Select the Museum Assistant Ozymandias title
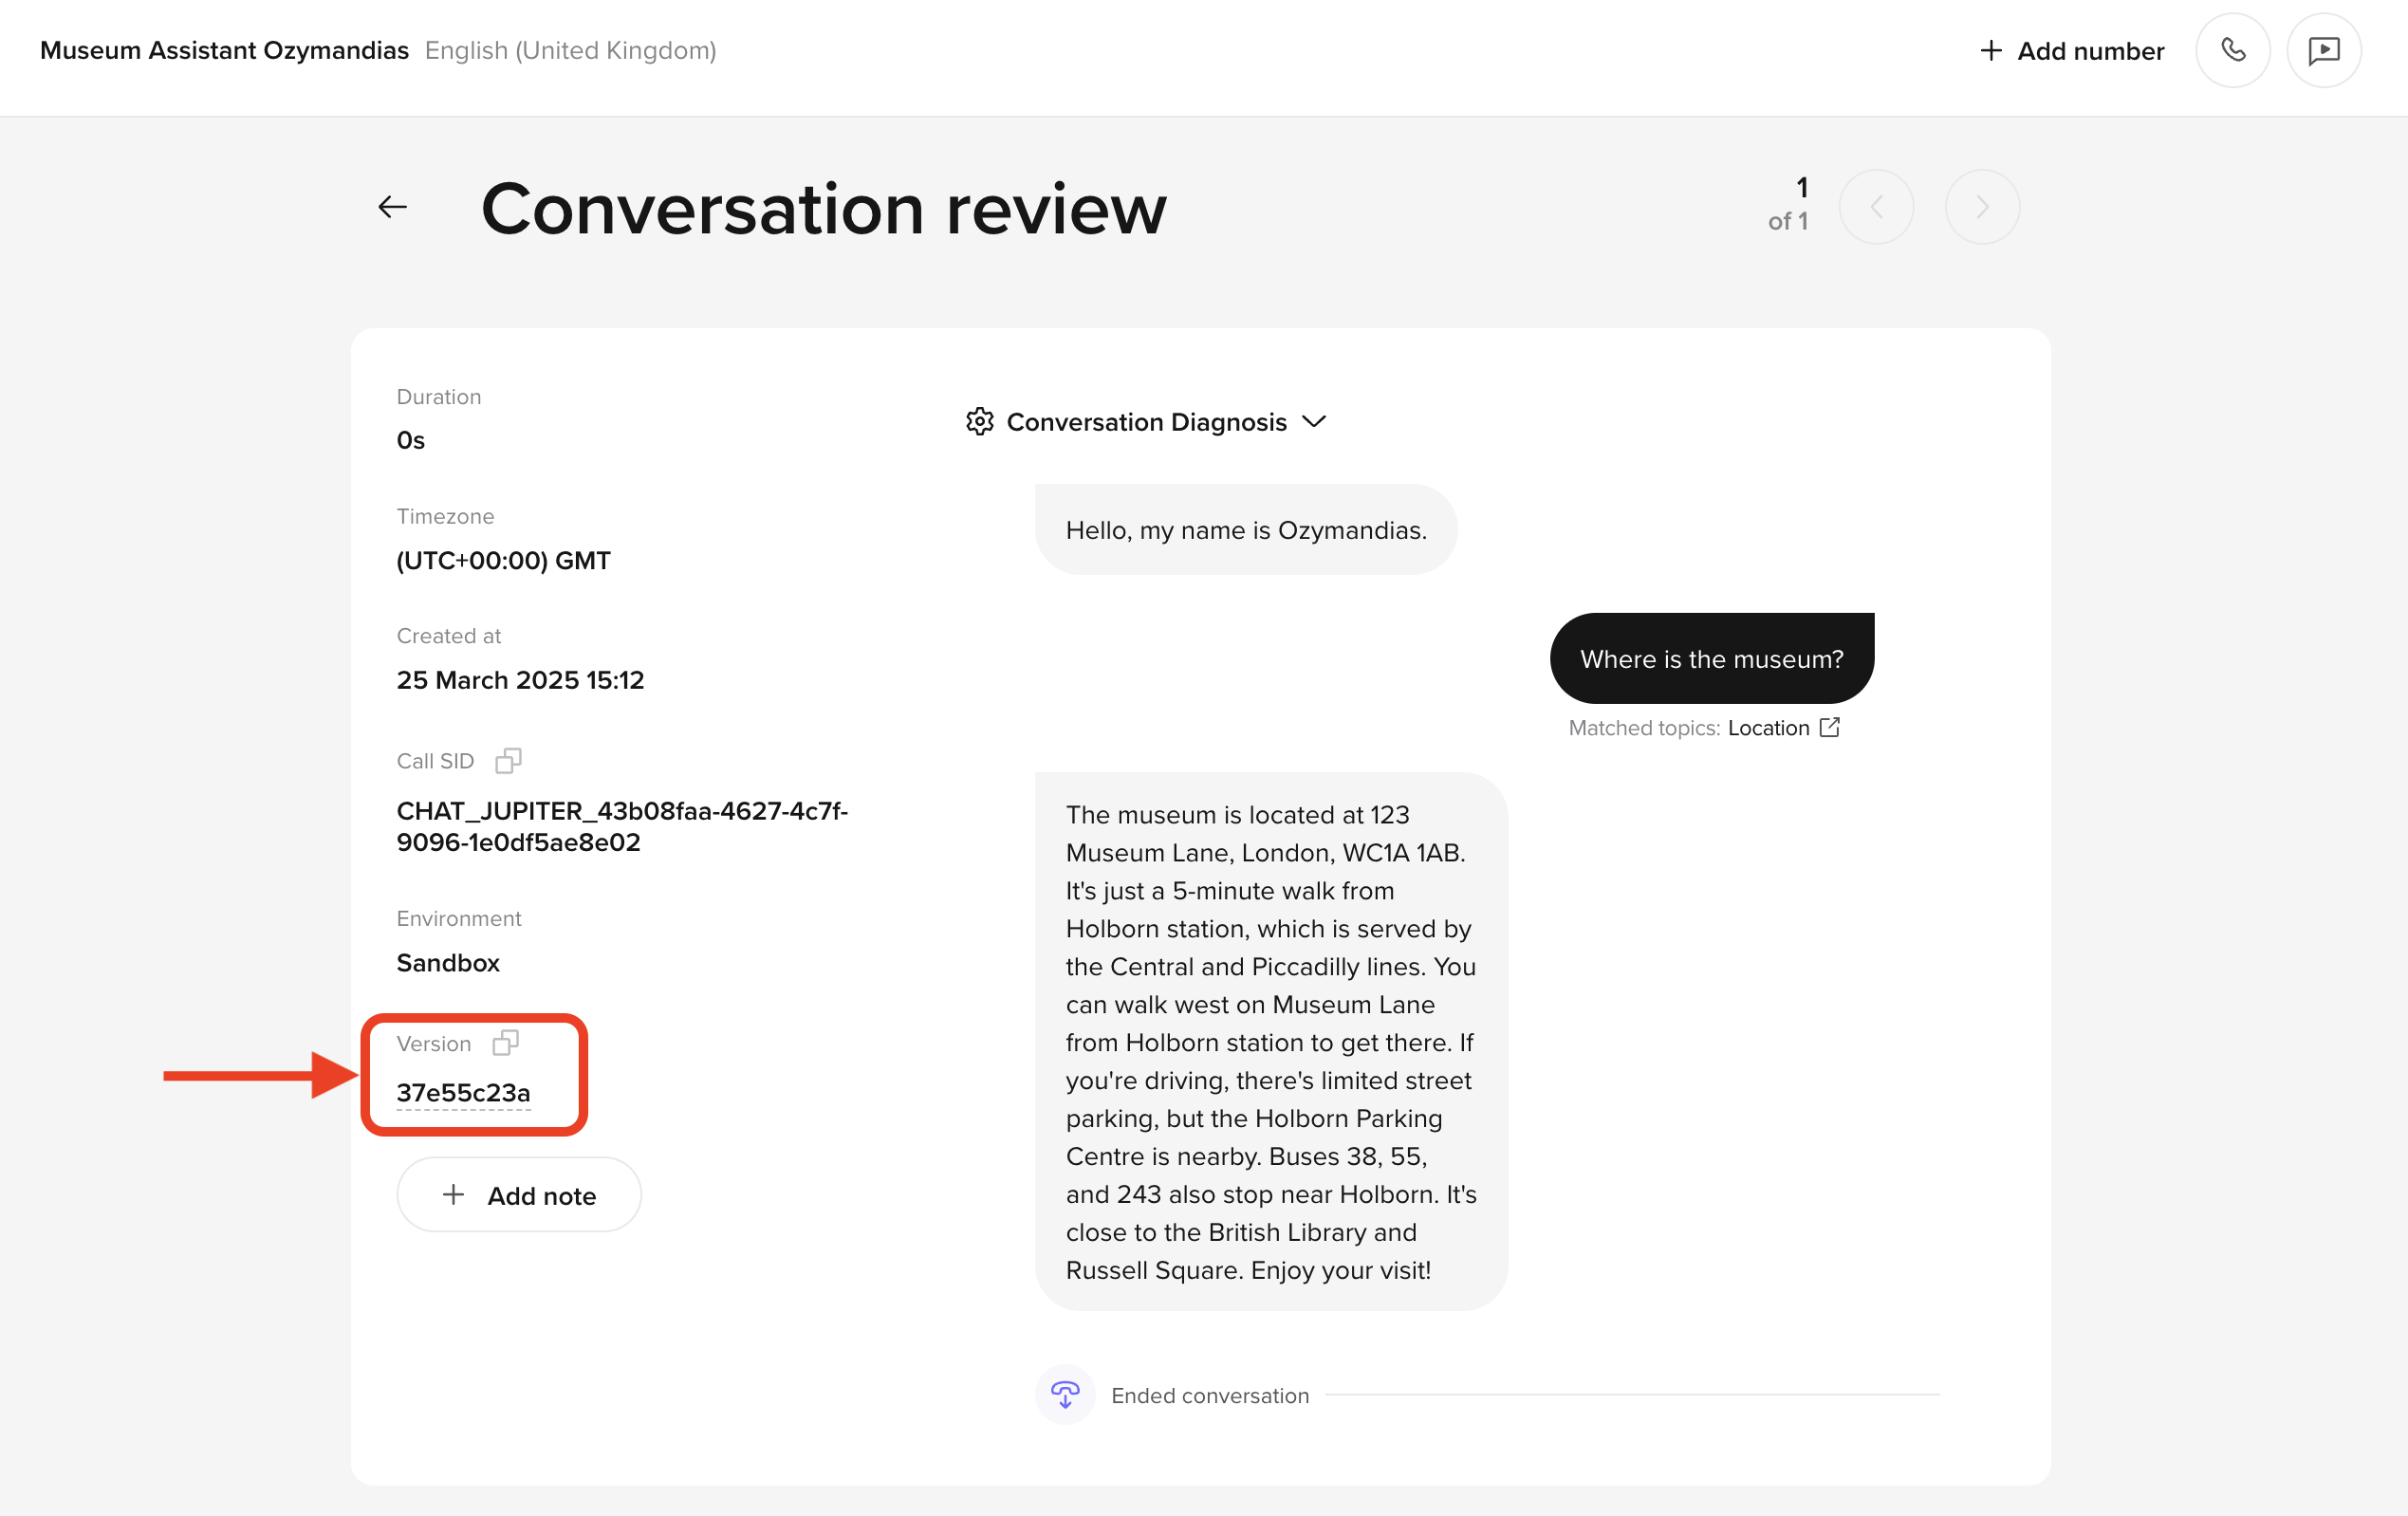The image size is (2408, 1516). [223, 49]
